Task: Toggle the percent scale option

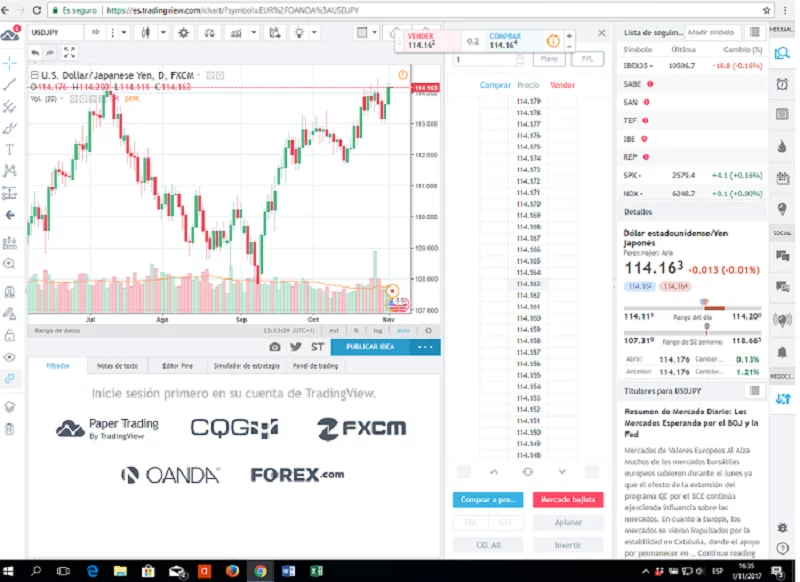Action: coord(356,331)
